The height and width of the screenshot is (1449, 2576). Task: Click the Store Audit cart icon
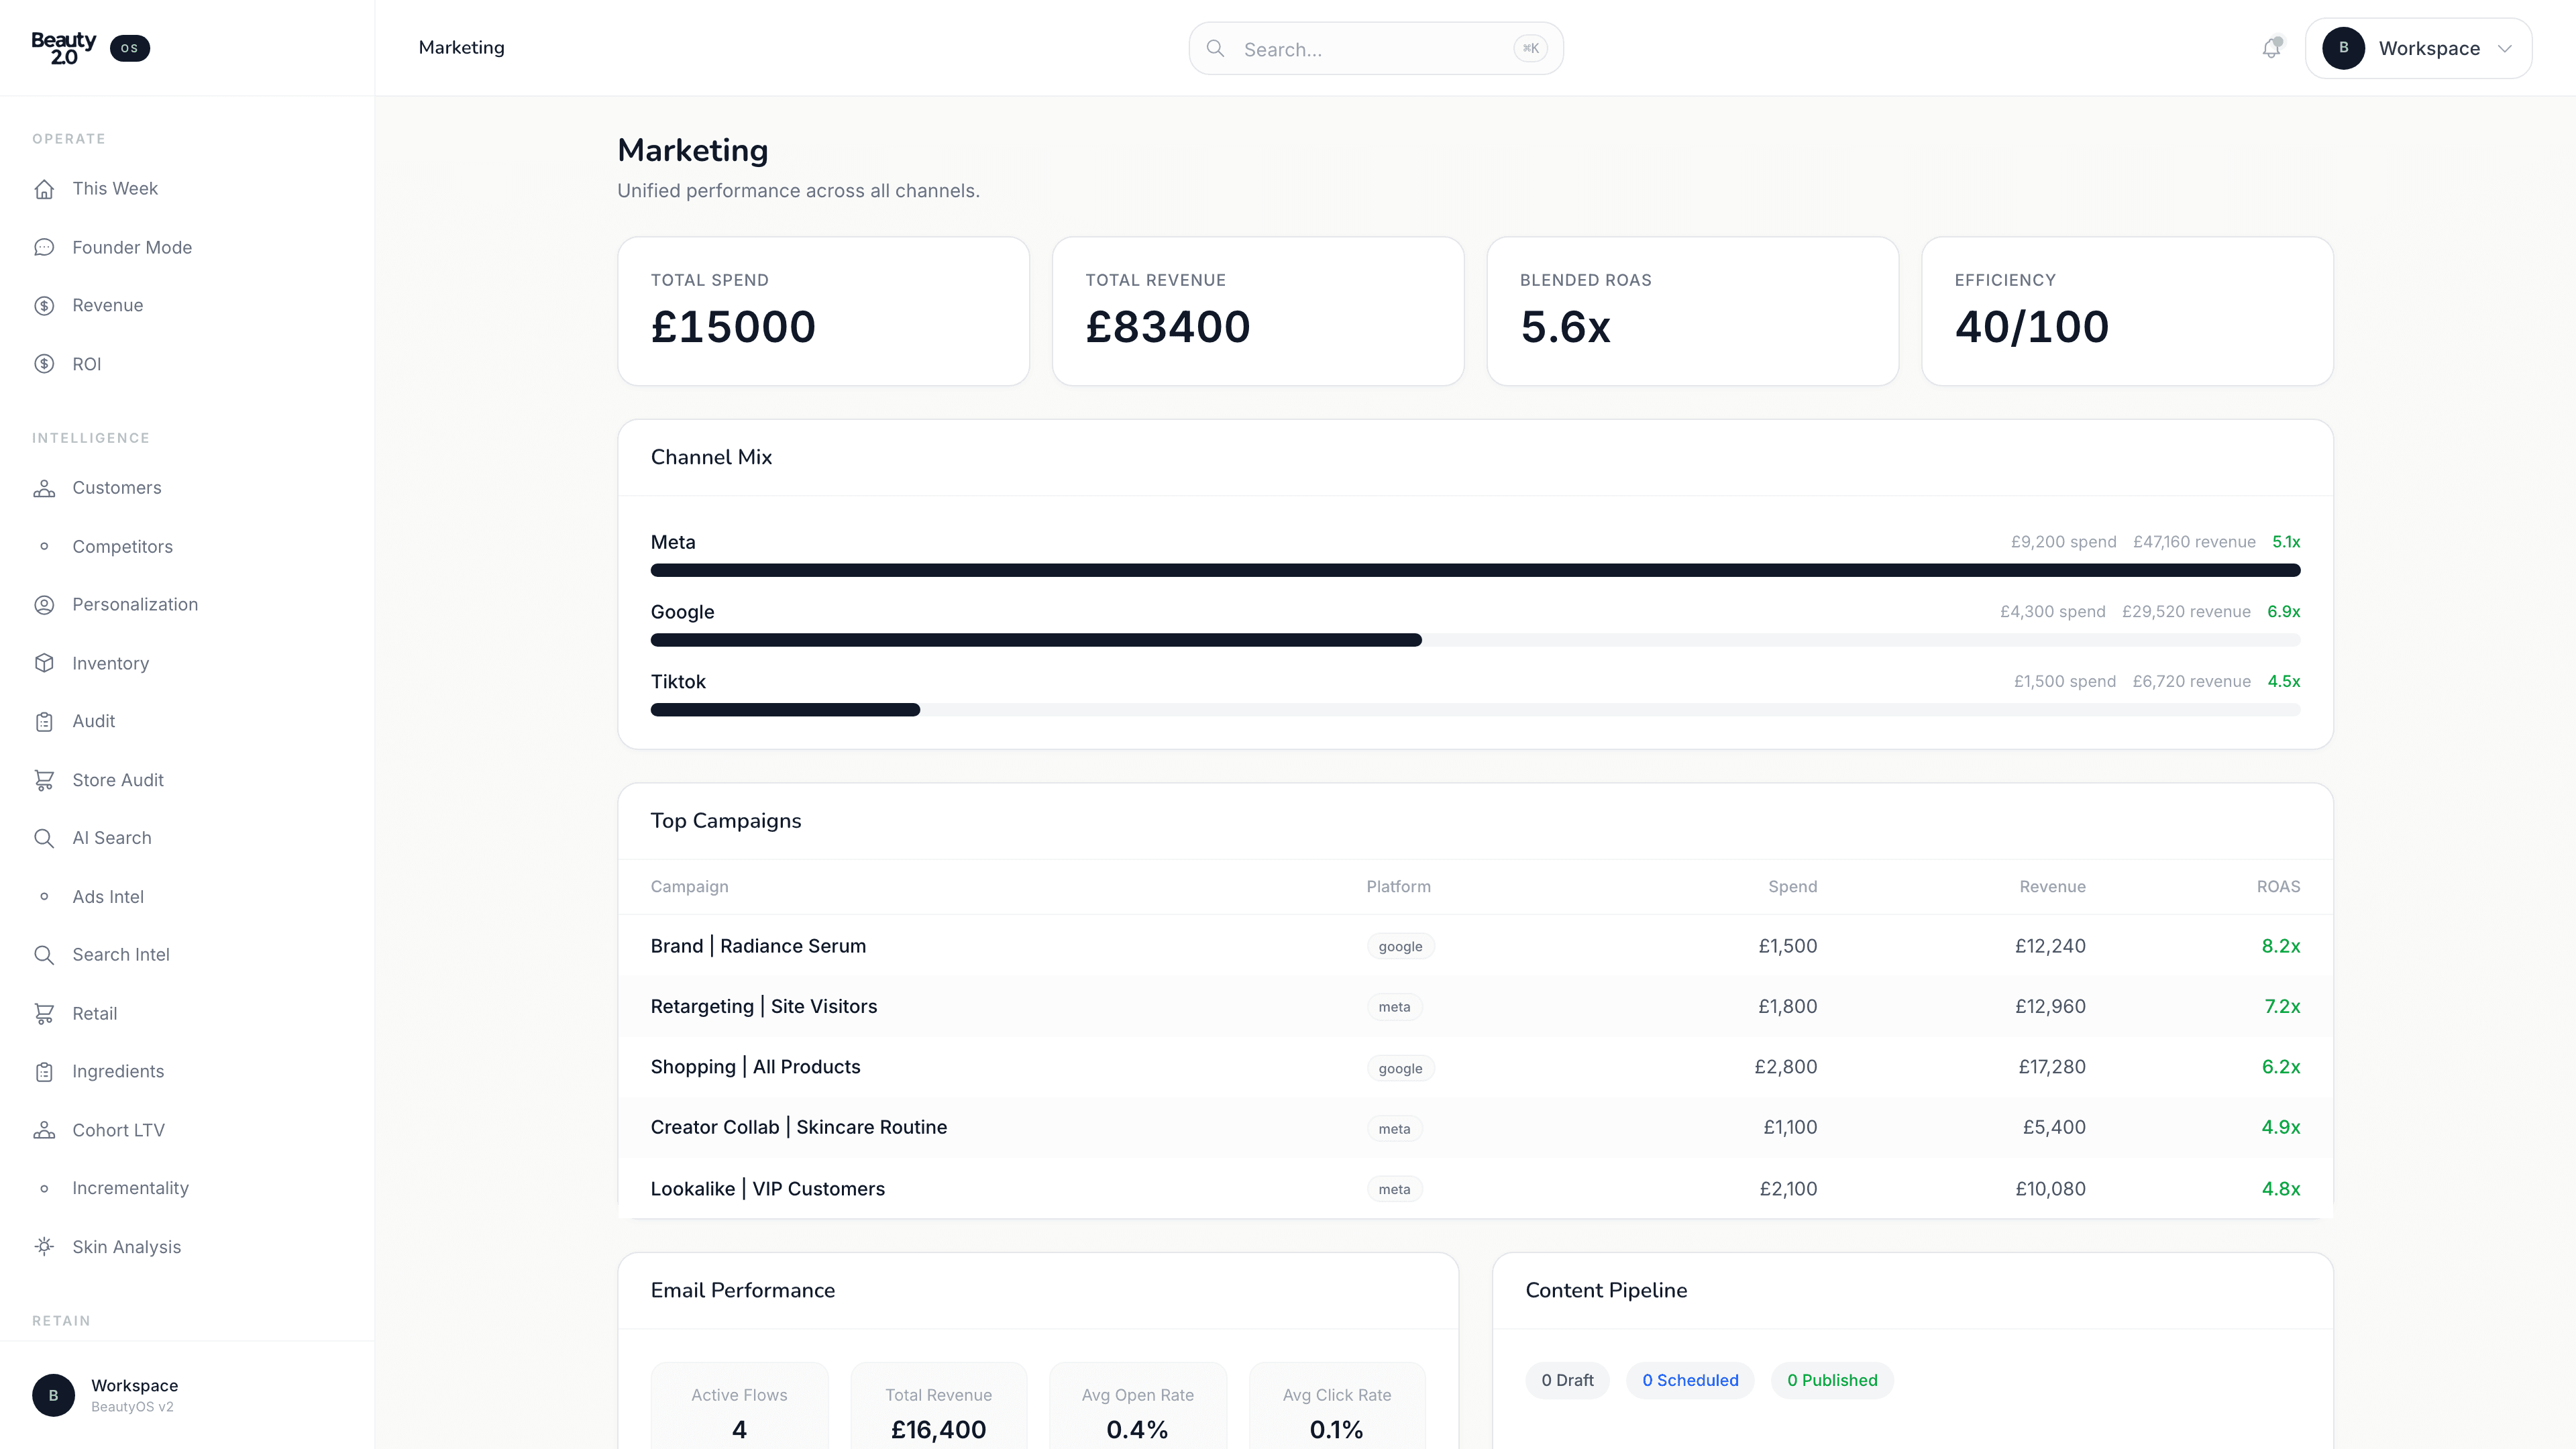44,780
